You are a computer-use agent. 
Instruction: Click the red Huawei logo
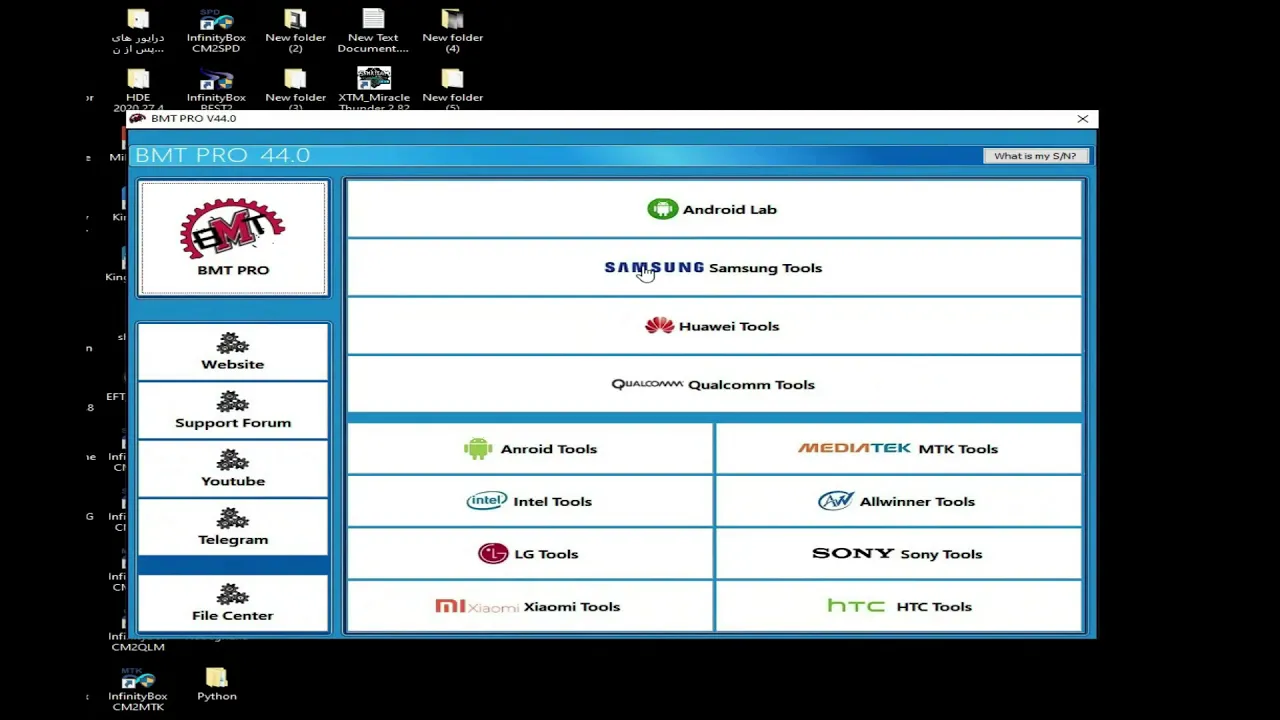[x=660, y=325]
